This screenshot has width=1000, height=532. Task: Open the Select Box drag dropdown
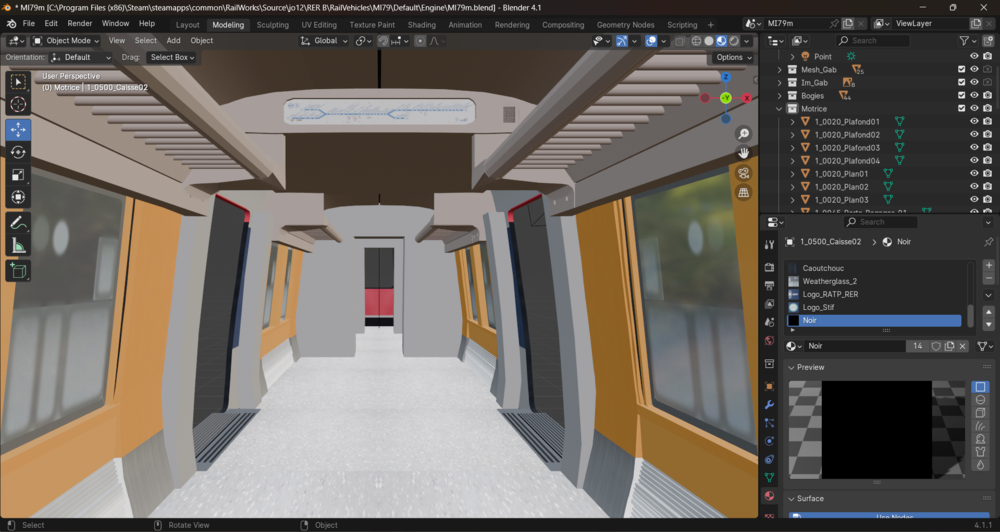172,57
